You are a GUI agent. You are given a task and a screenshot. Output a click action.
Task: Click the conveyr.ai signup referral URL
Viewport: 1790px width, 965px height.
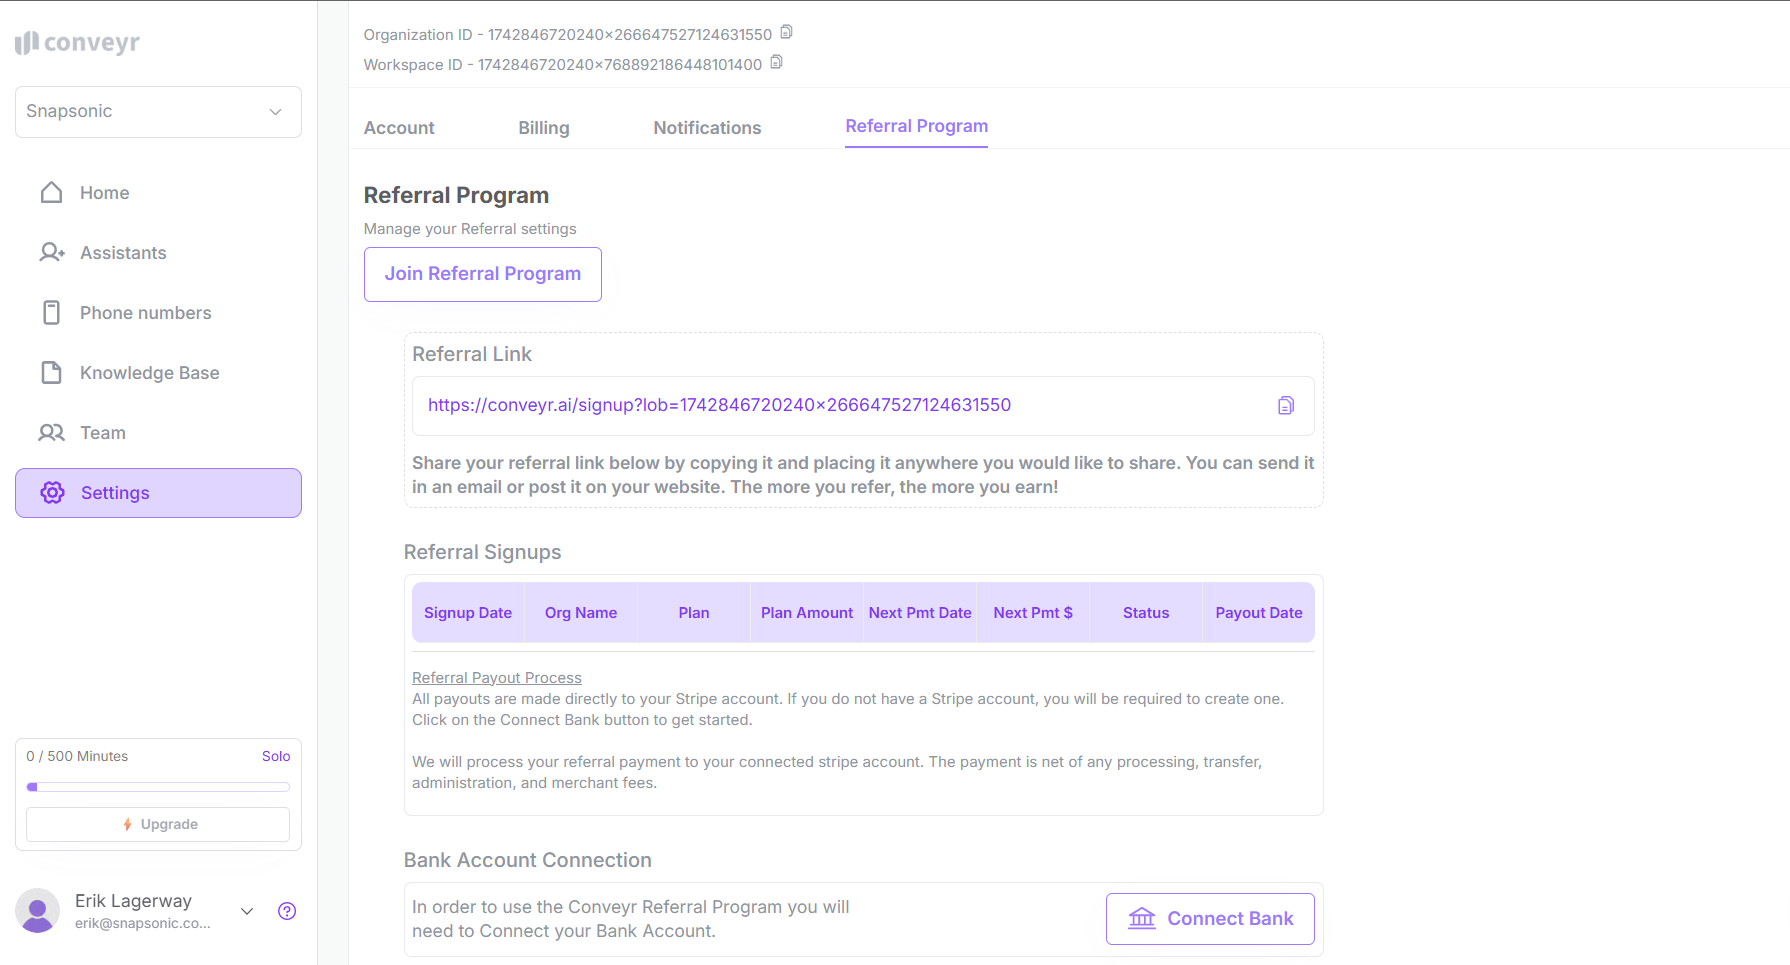719,405
